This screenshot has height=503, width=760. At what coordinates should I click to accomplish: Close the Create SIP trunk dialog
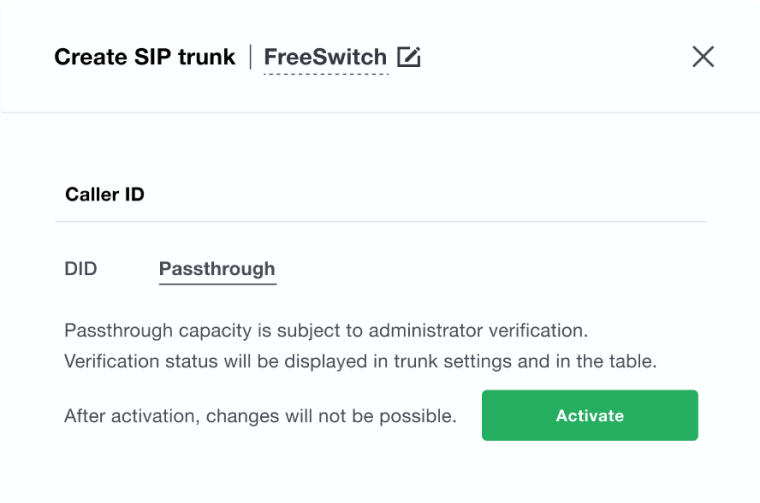point(703,57)
